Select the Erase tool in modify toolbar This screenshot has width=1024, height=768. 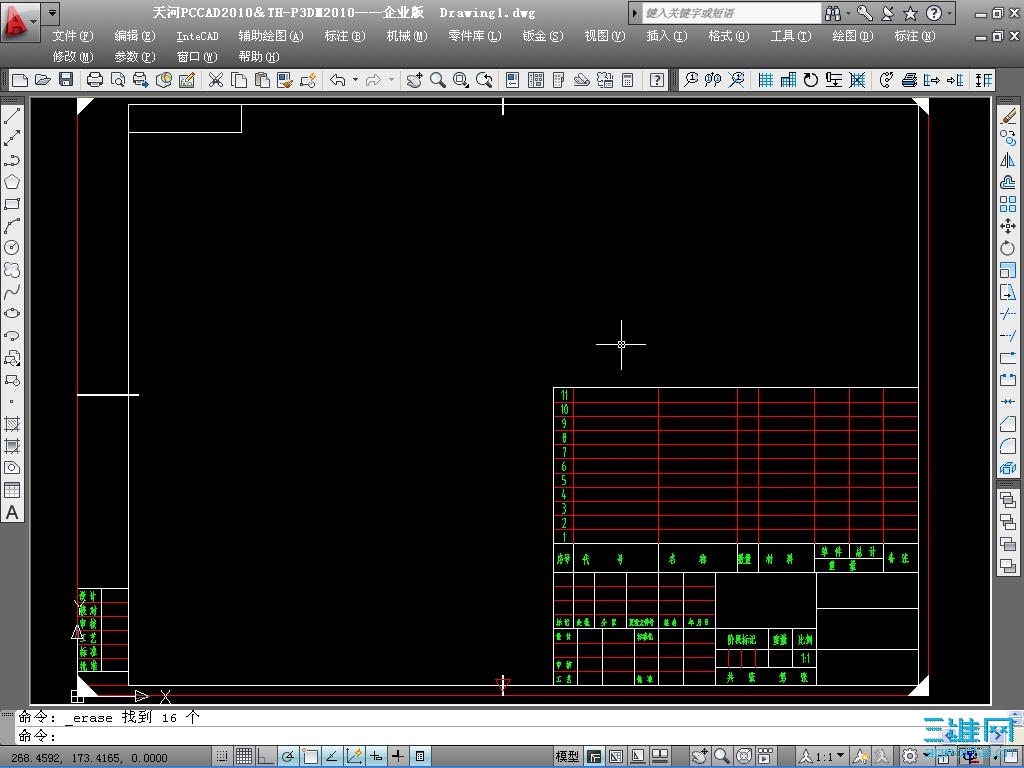point(1008,116)
